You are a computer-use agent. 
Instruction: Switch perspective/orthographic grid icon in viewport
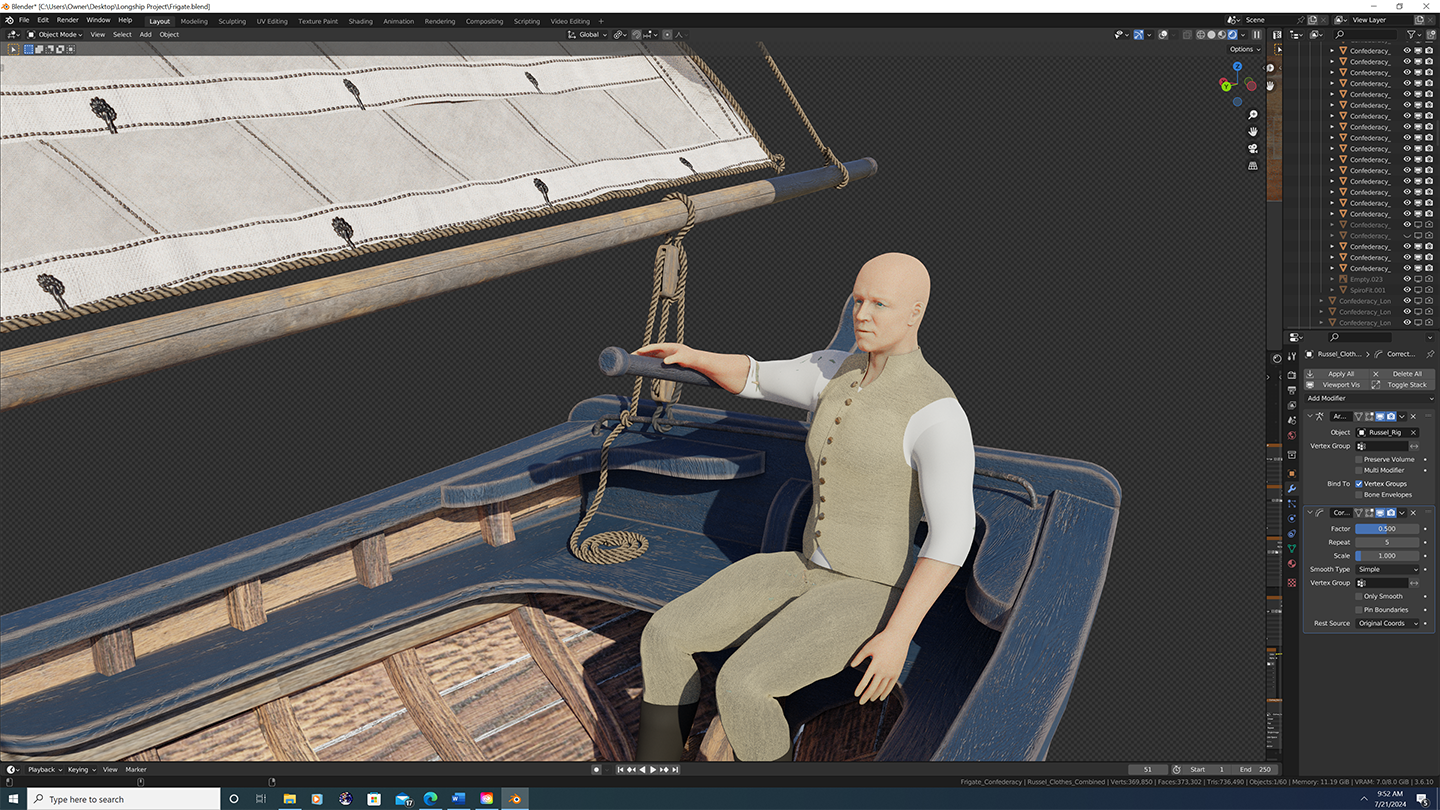coord(1253,165)
